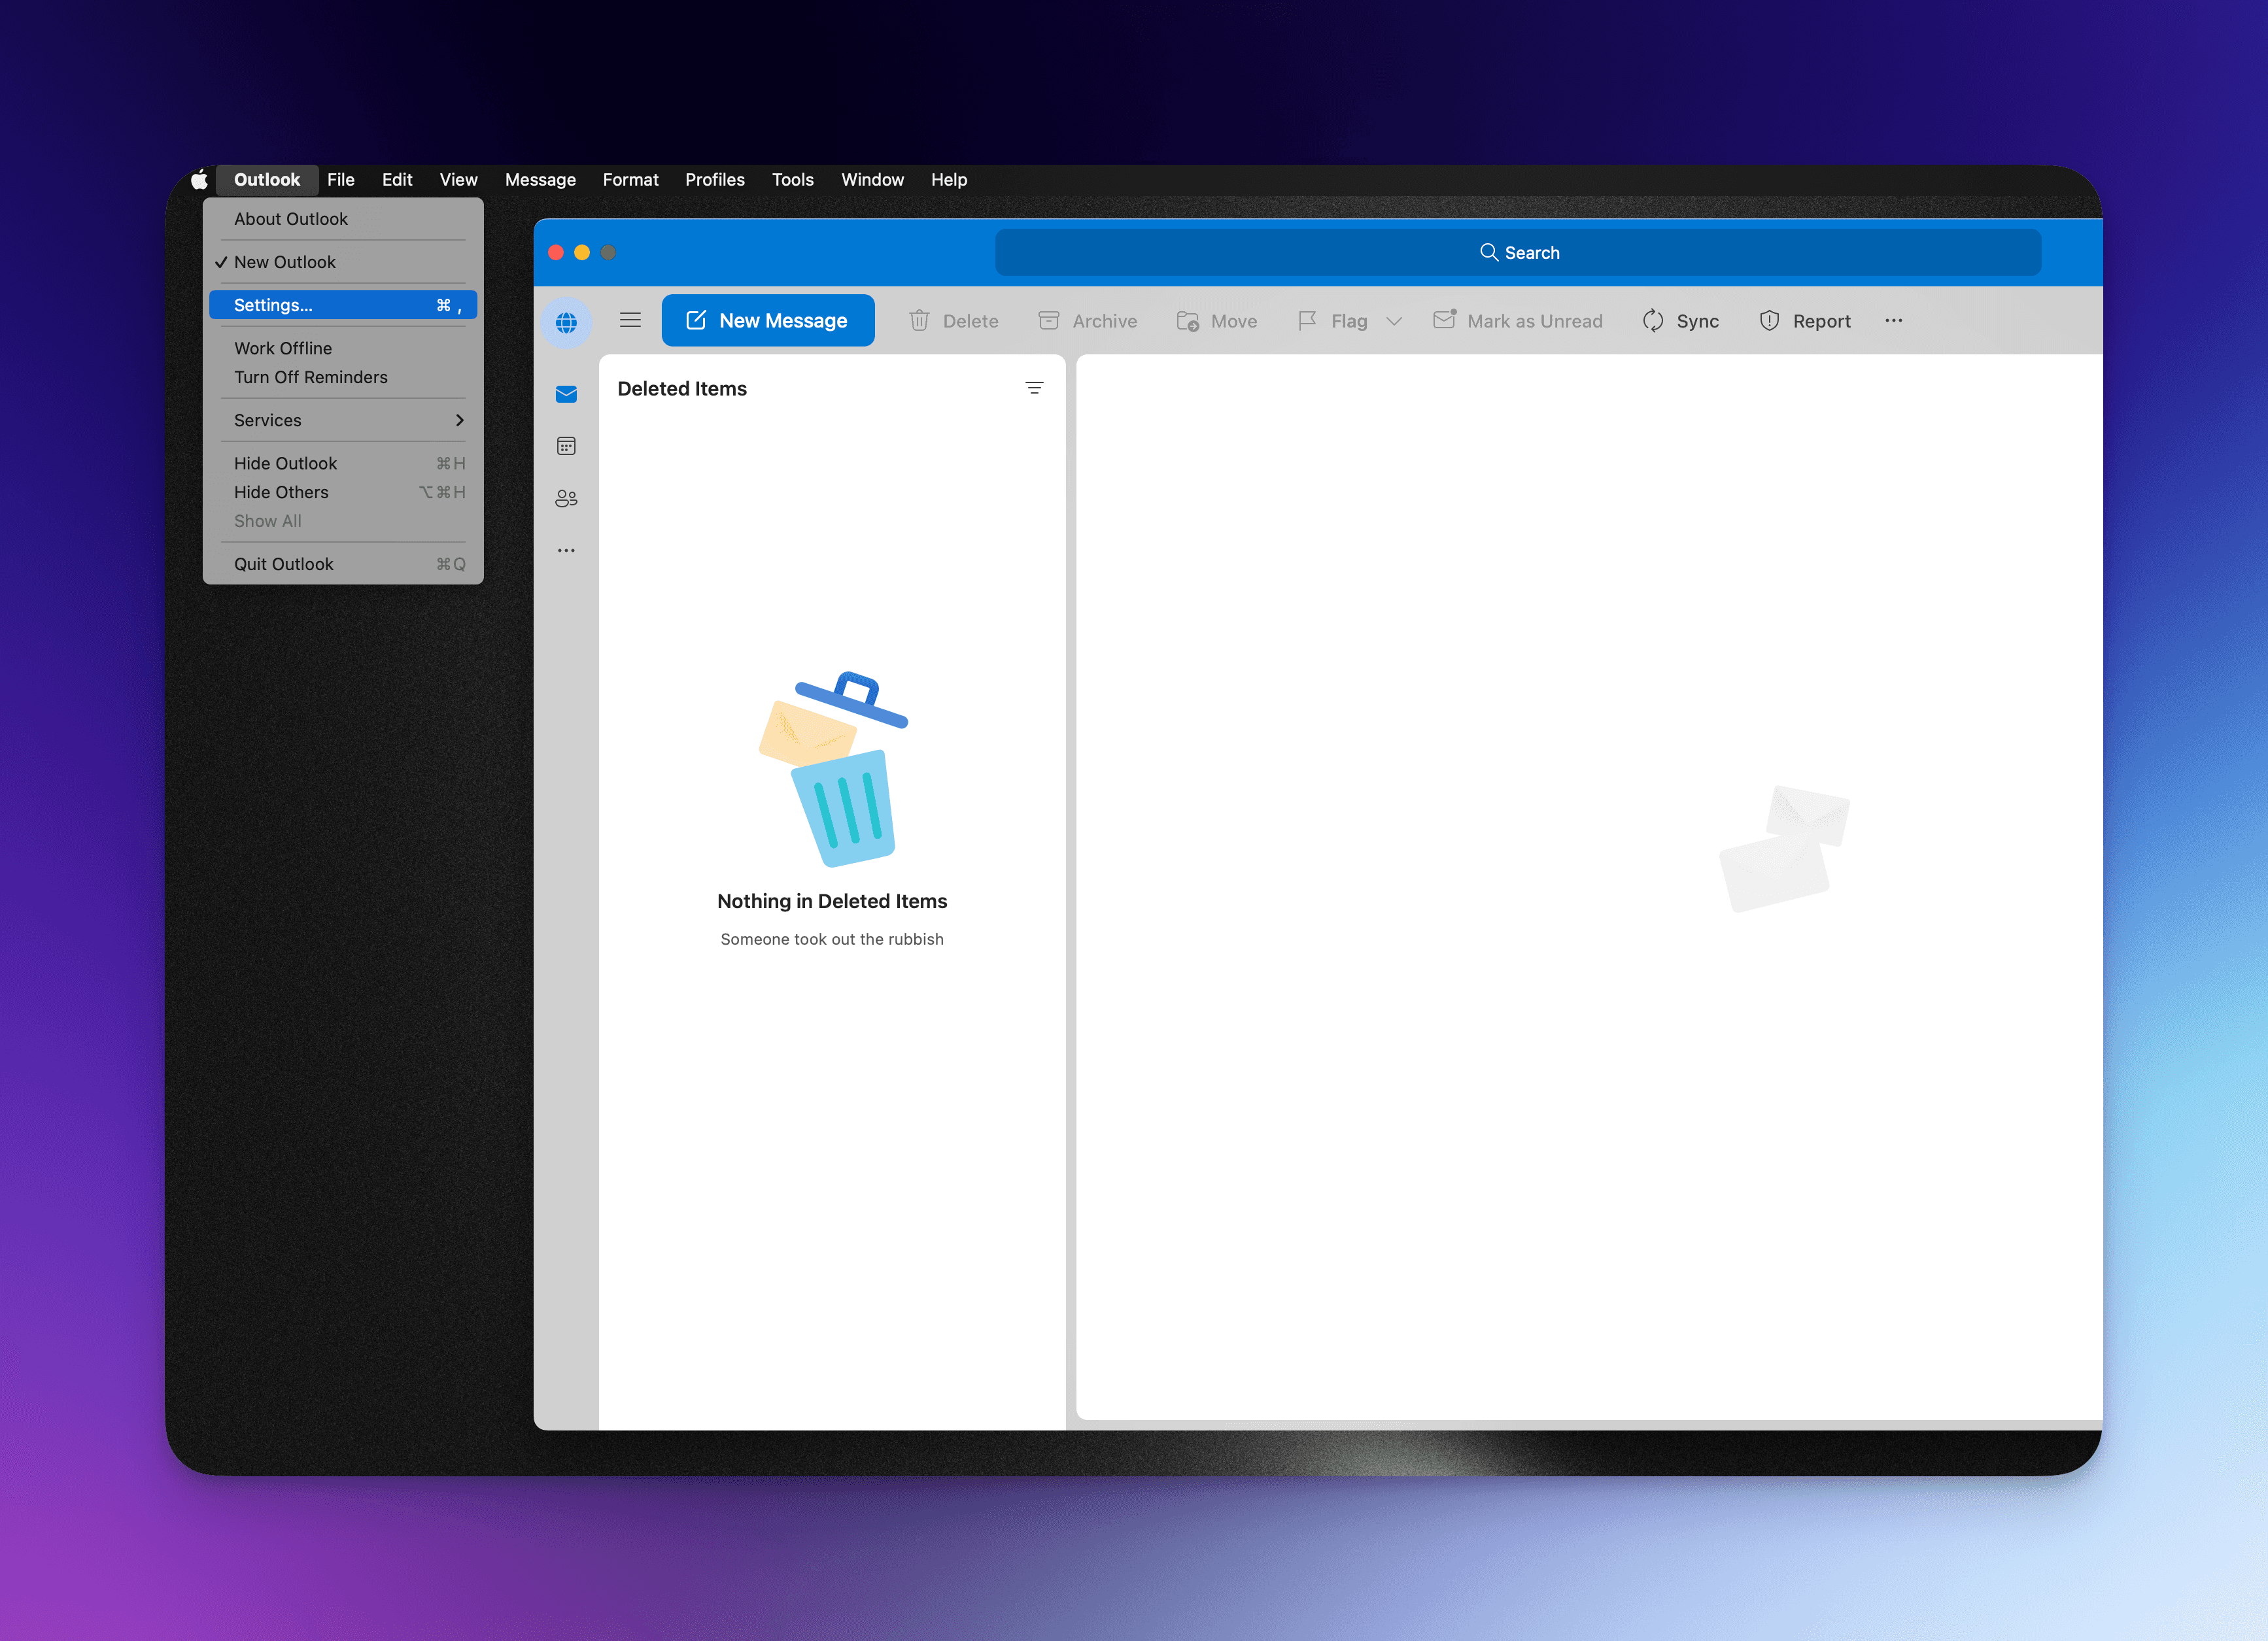The height and width of the screenshot is (1641, 2268).
Task: Click the globe account icon
Action: (566, 322)
